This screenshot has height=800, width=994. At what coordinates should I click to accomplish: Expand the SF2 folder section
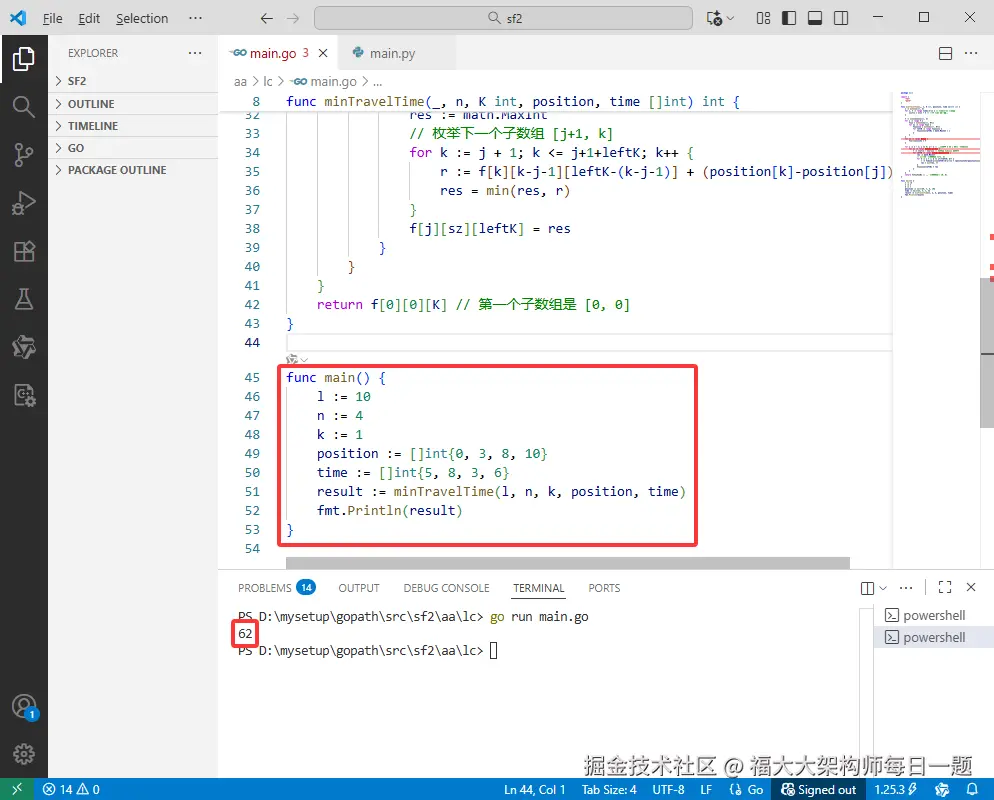pos(133,81)
